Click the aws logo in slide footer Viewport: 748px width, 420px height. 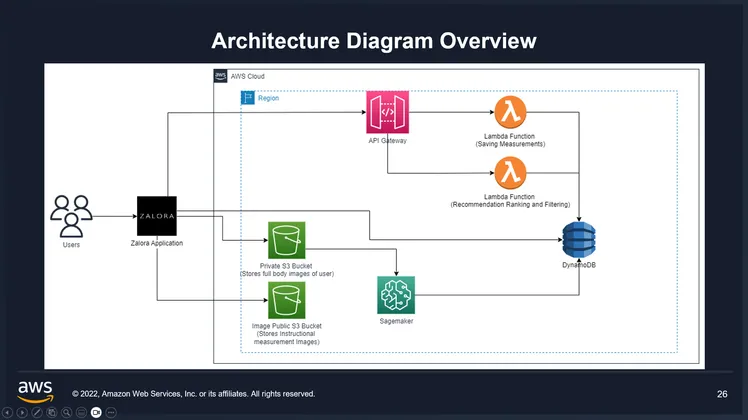tap(35, 392)
